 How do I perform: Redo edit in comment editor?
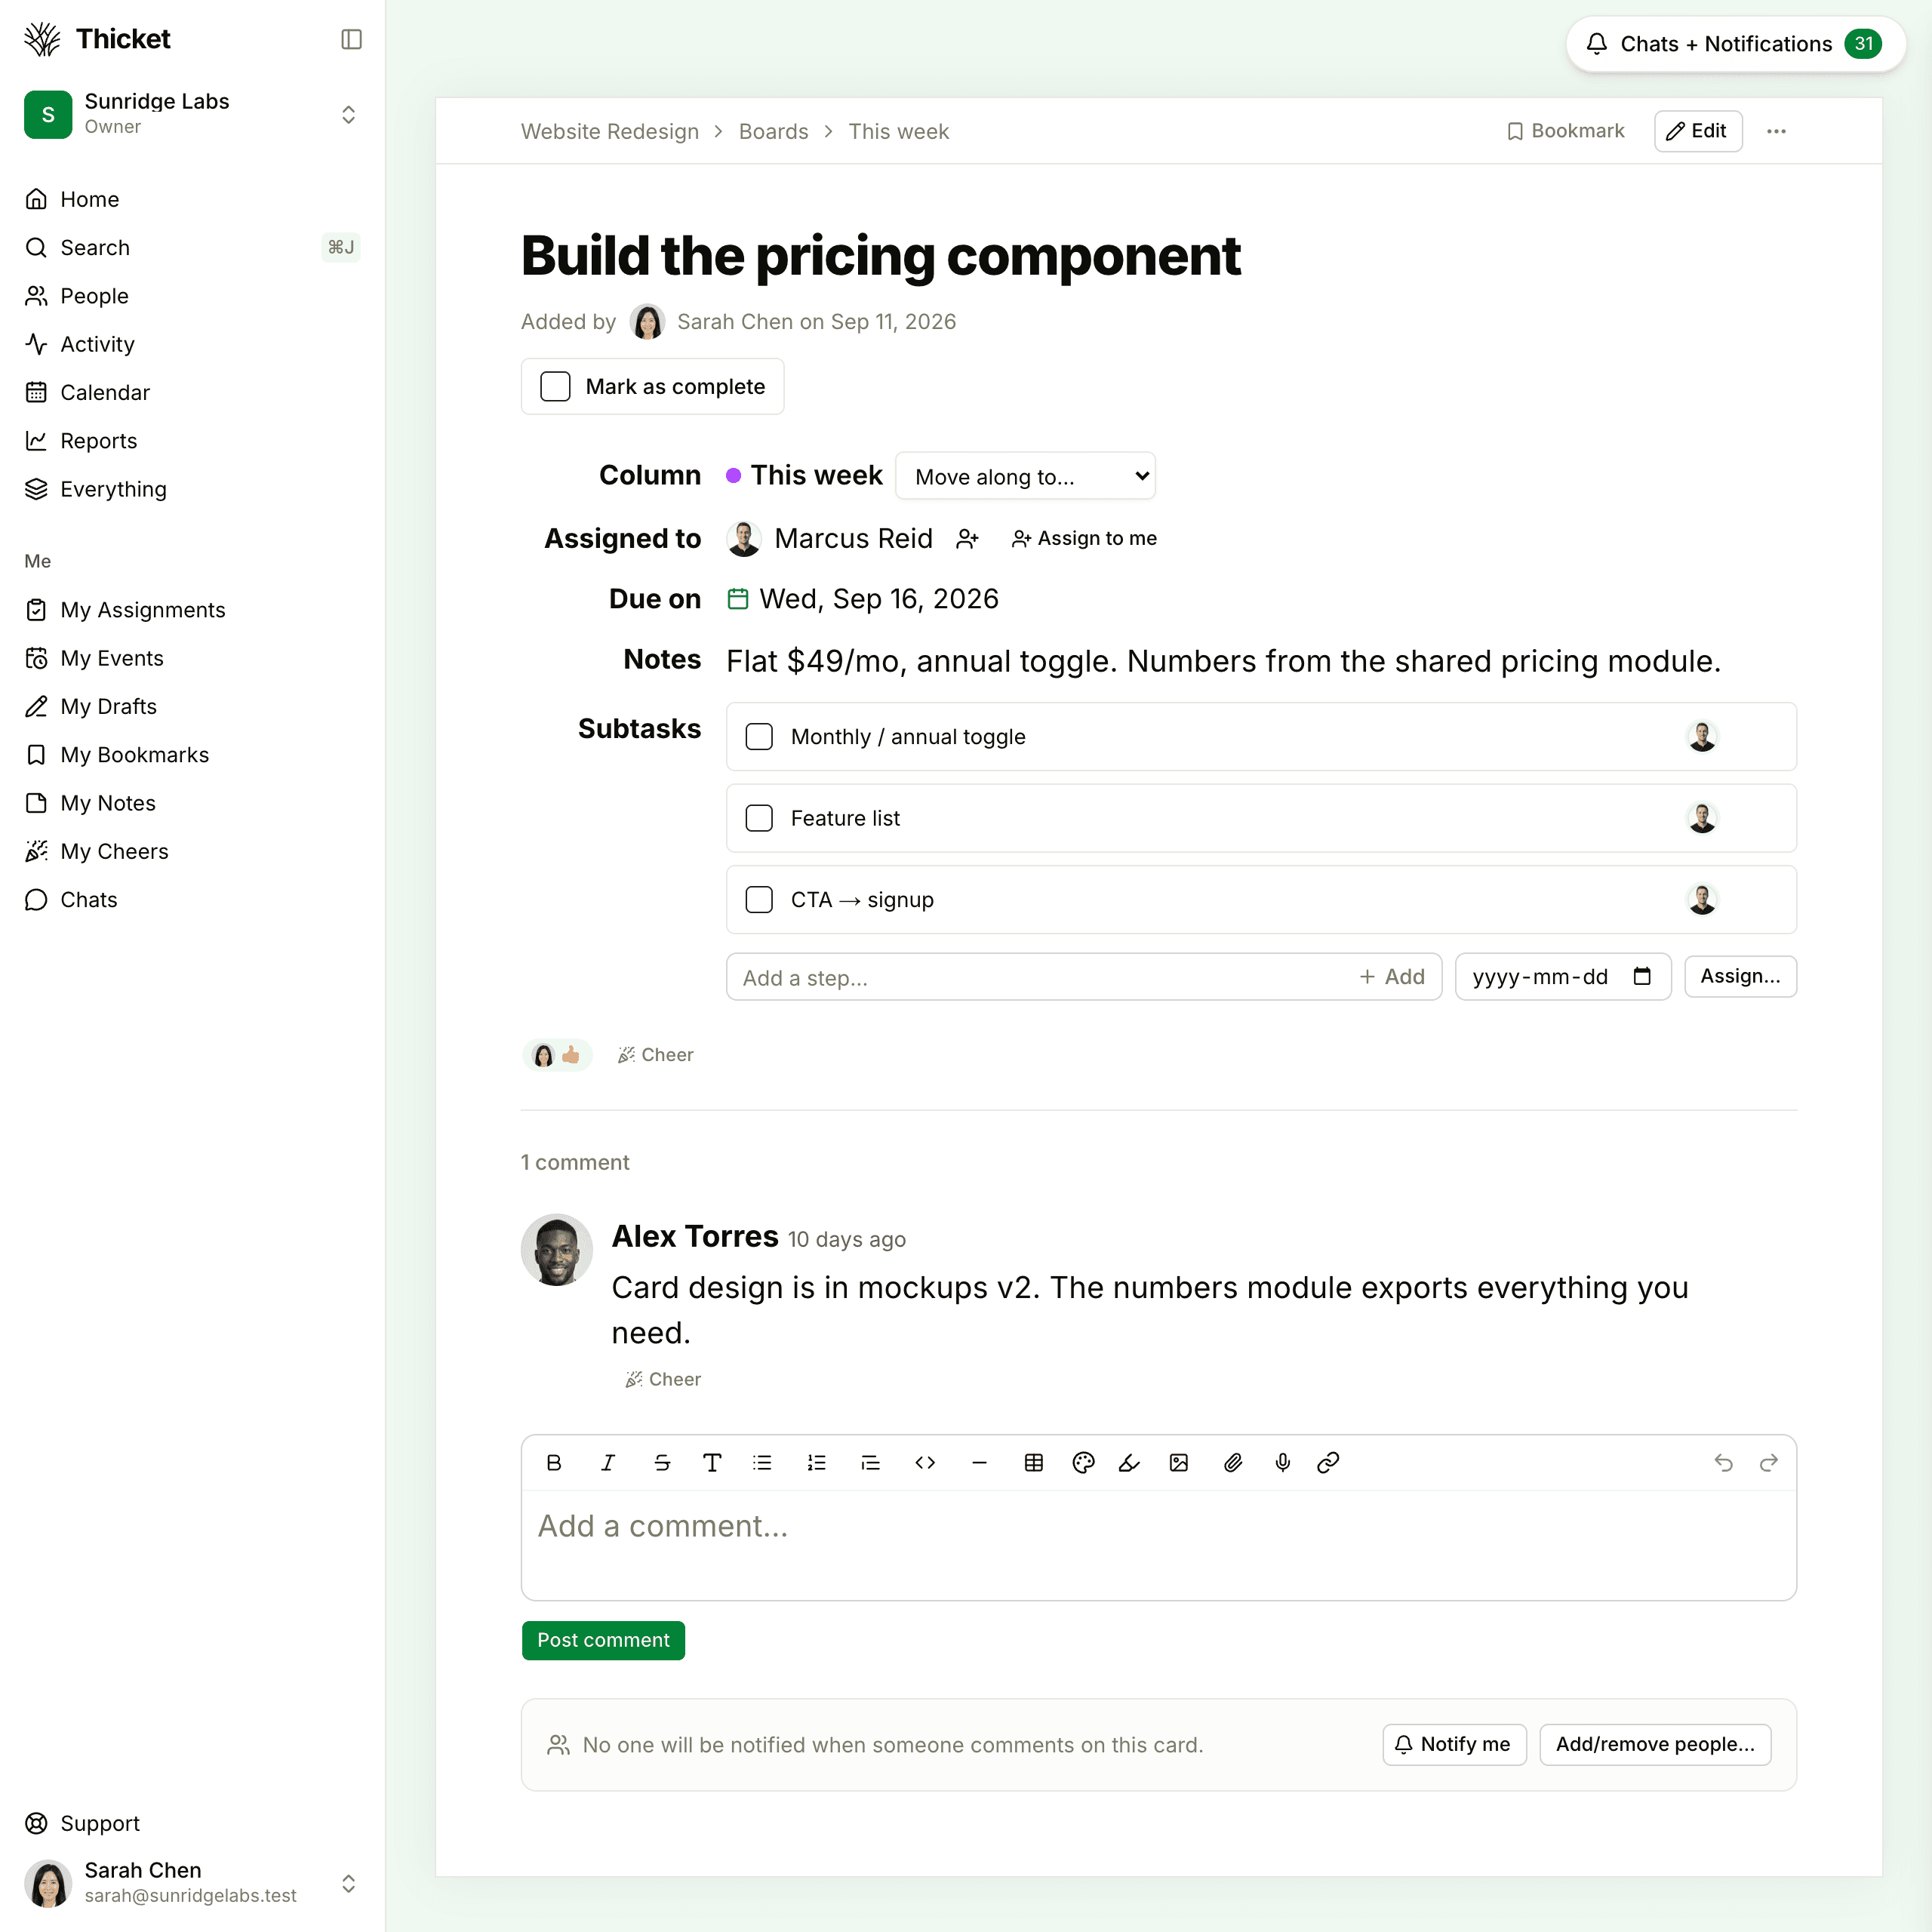point(1769,1463)
